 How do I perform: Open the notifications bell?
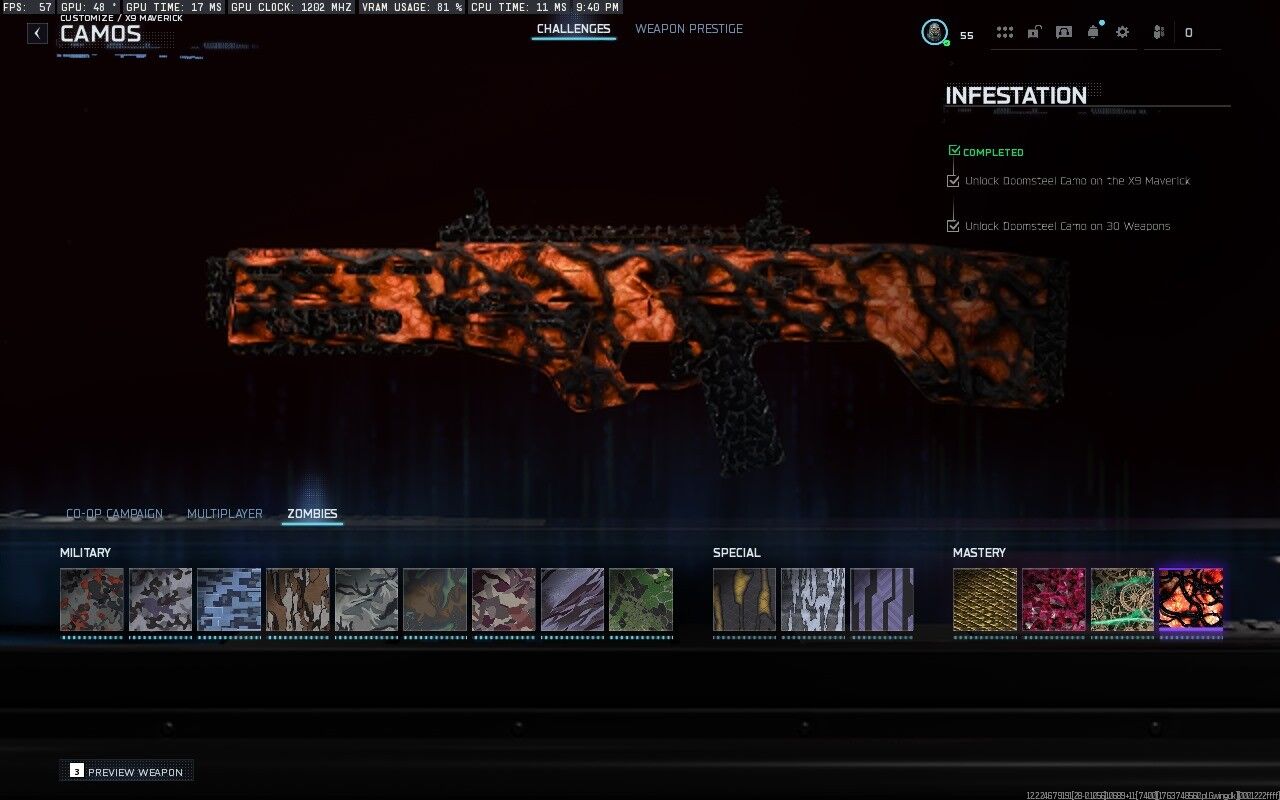(1093, 32)
